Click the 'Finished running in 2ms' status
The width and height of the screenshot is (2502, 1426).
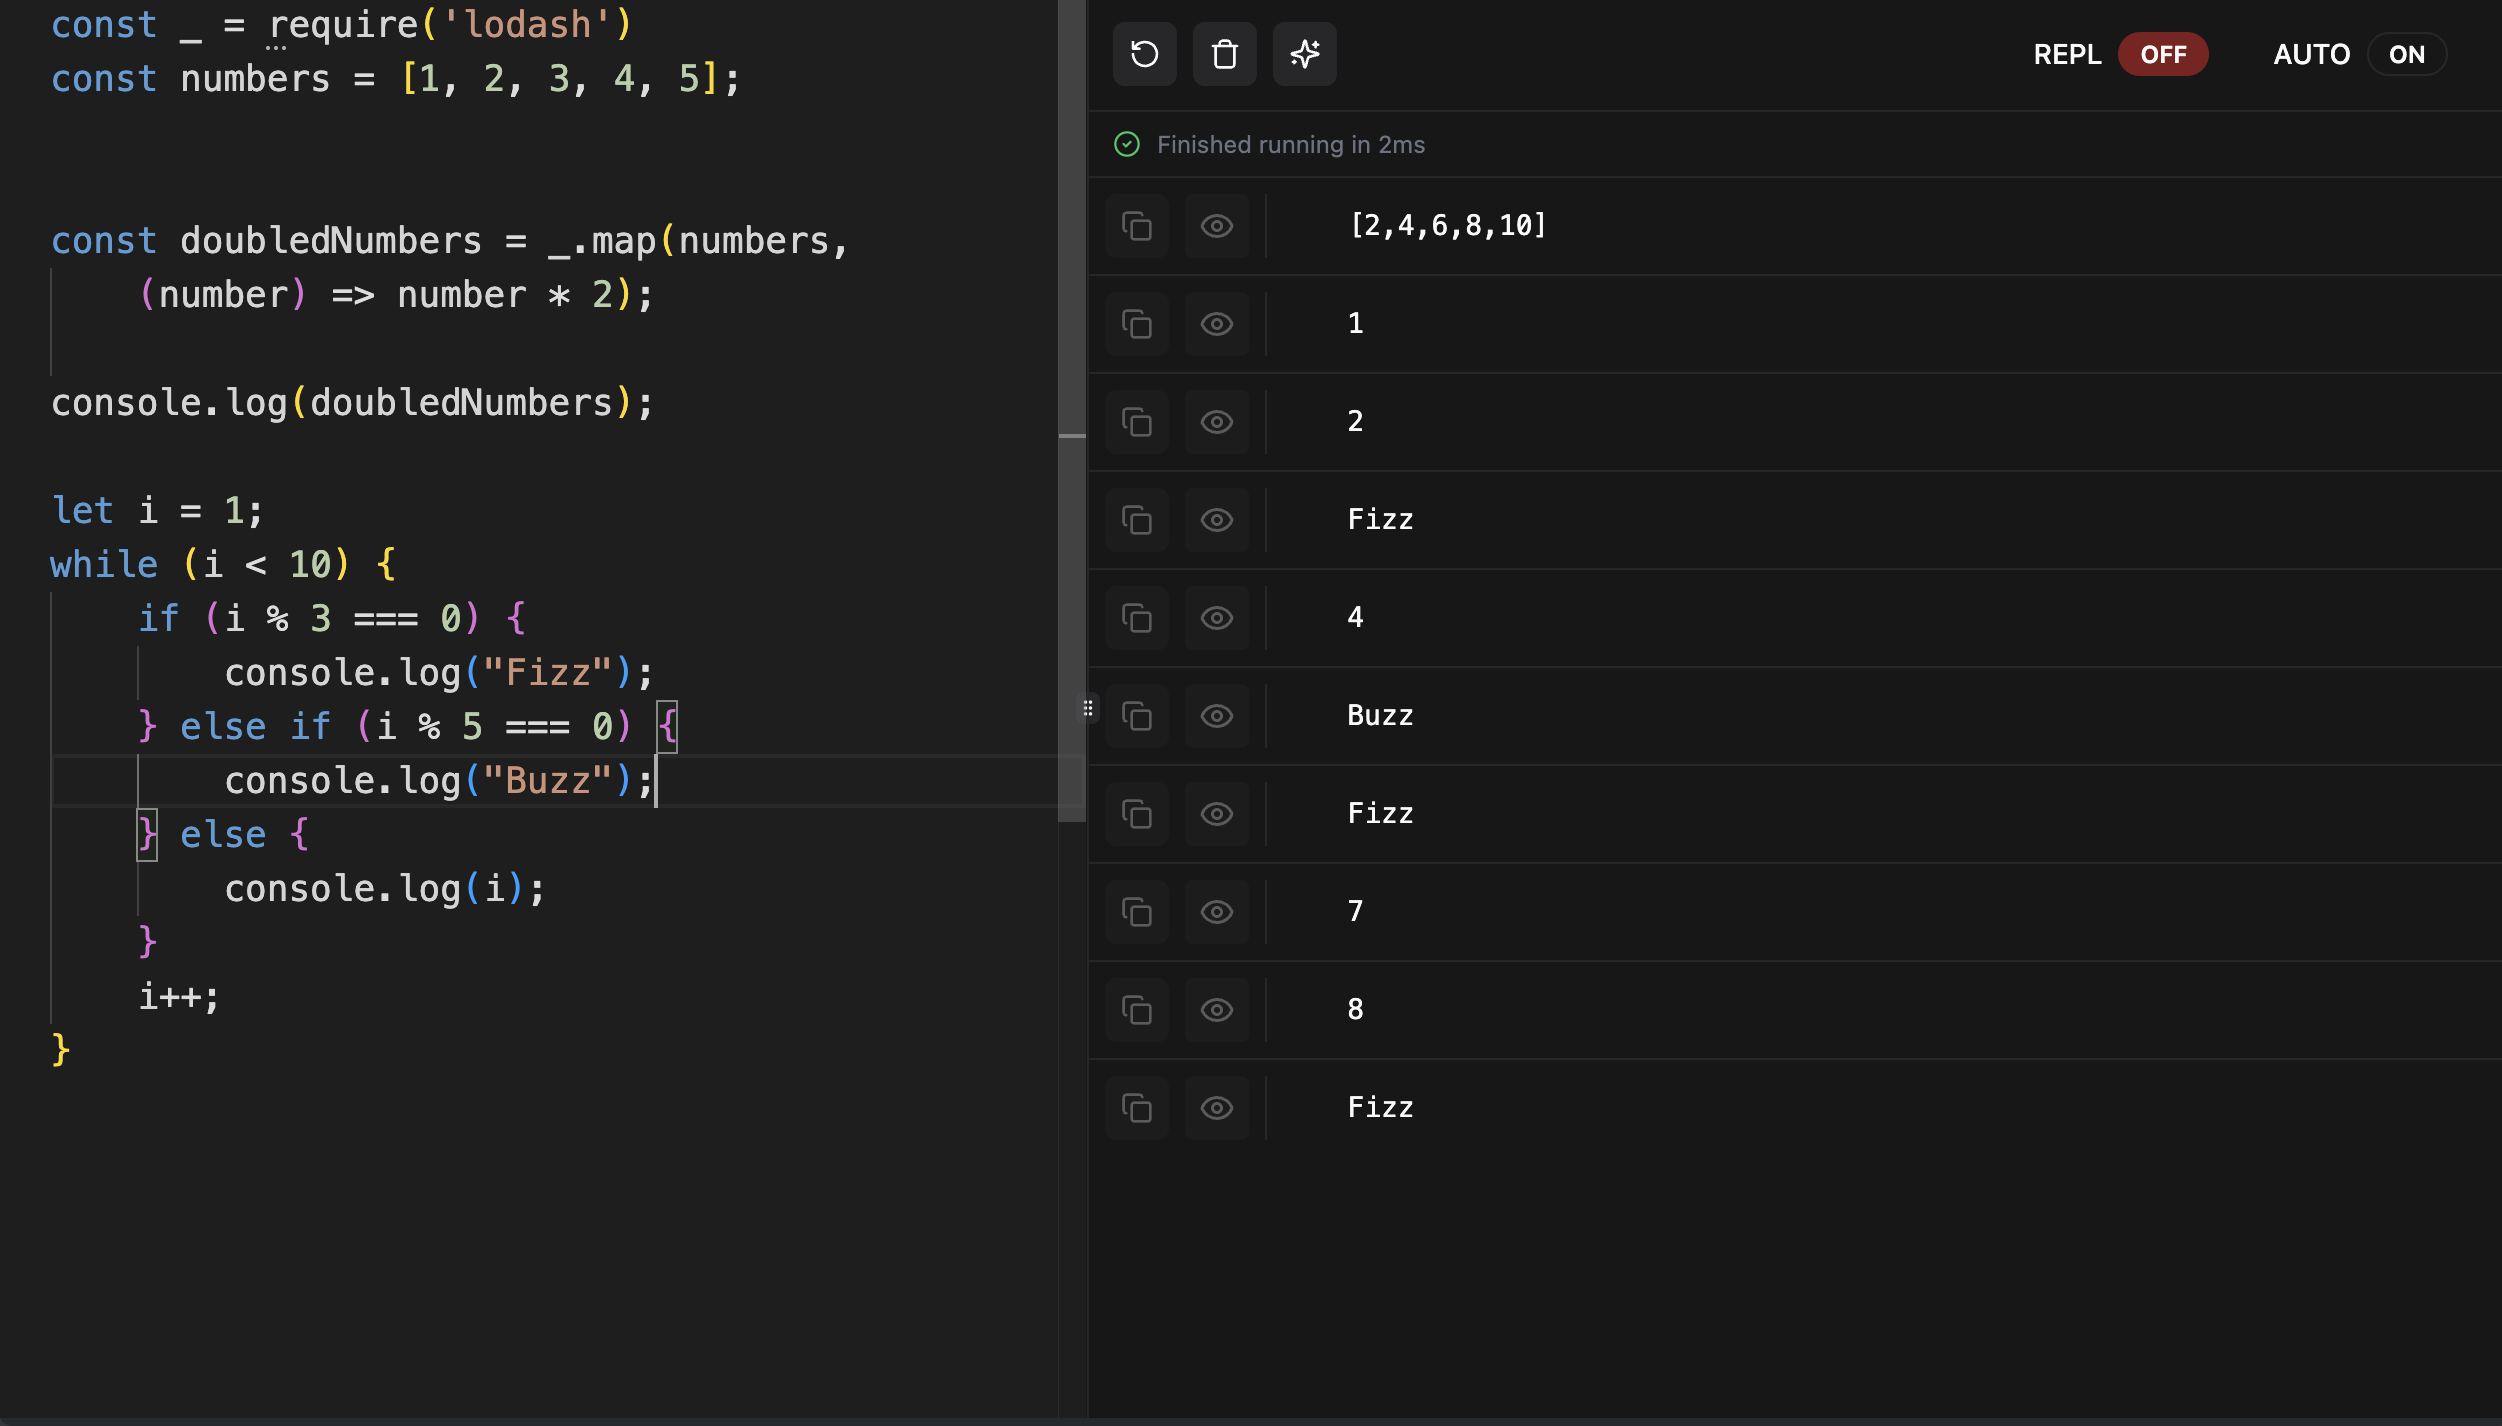tap(1291, 145)
